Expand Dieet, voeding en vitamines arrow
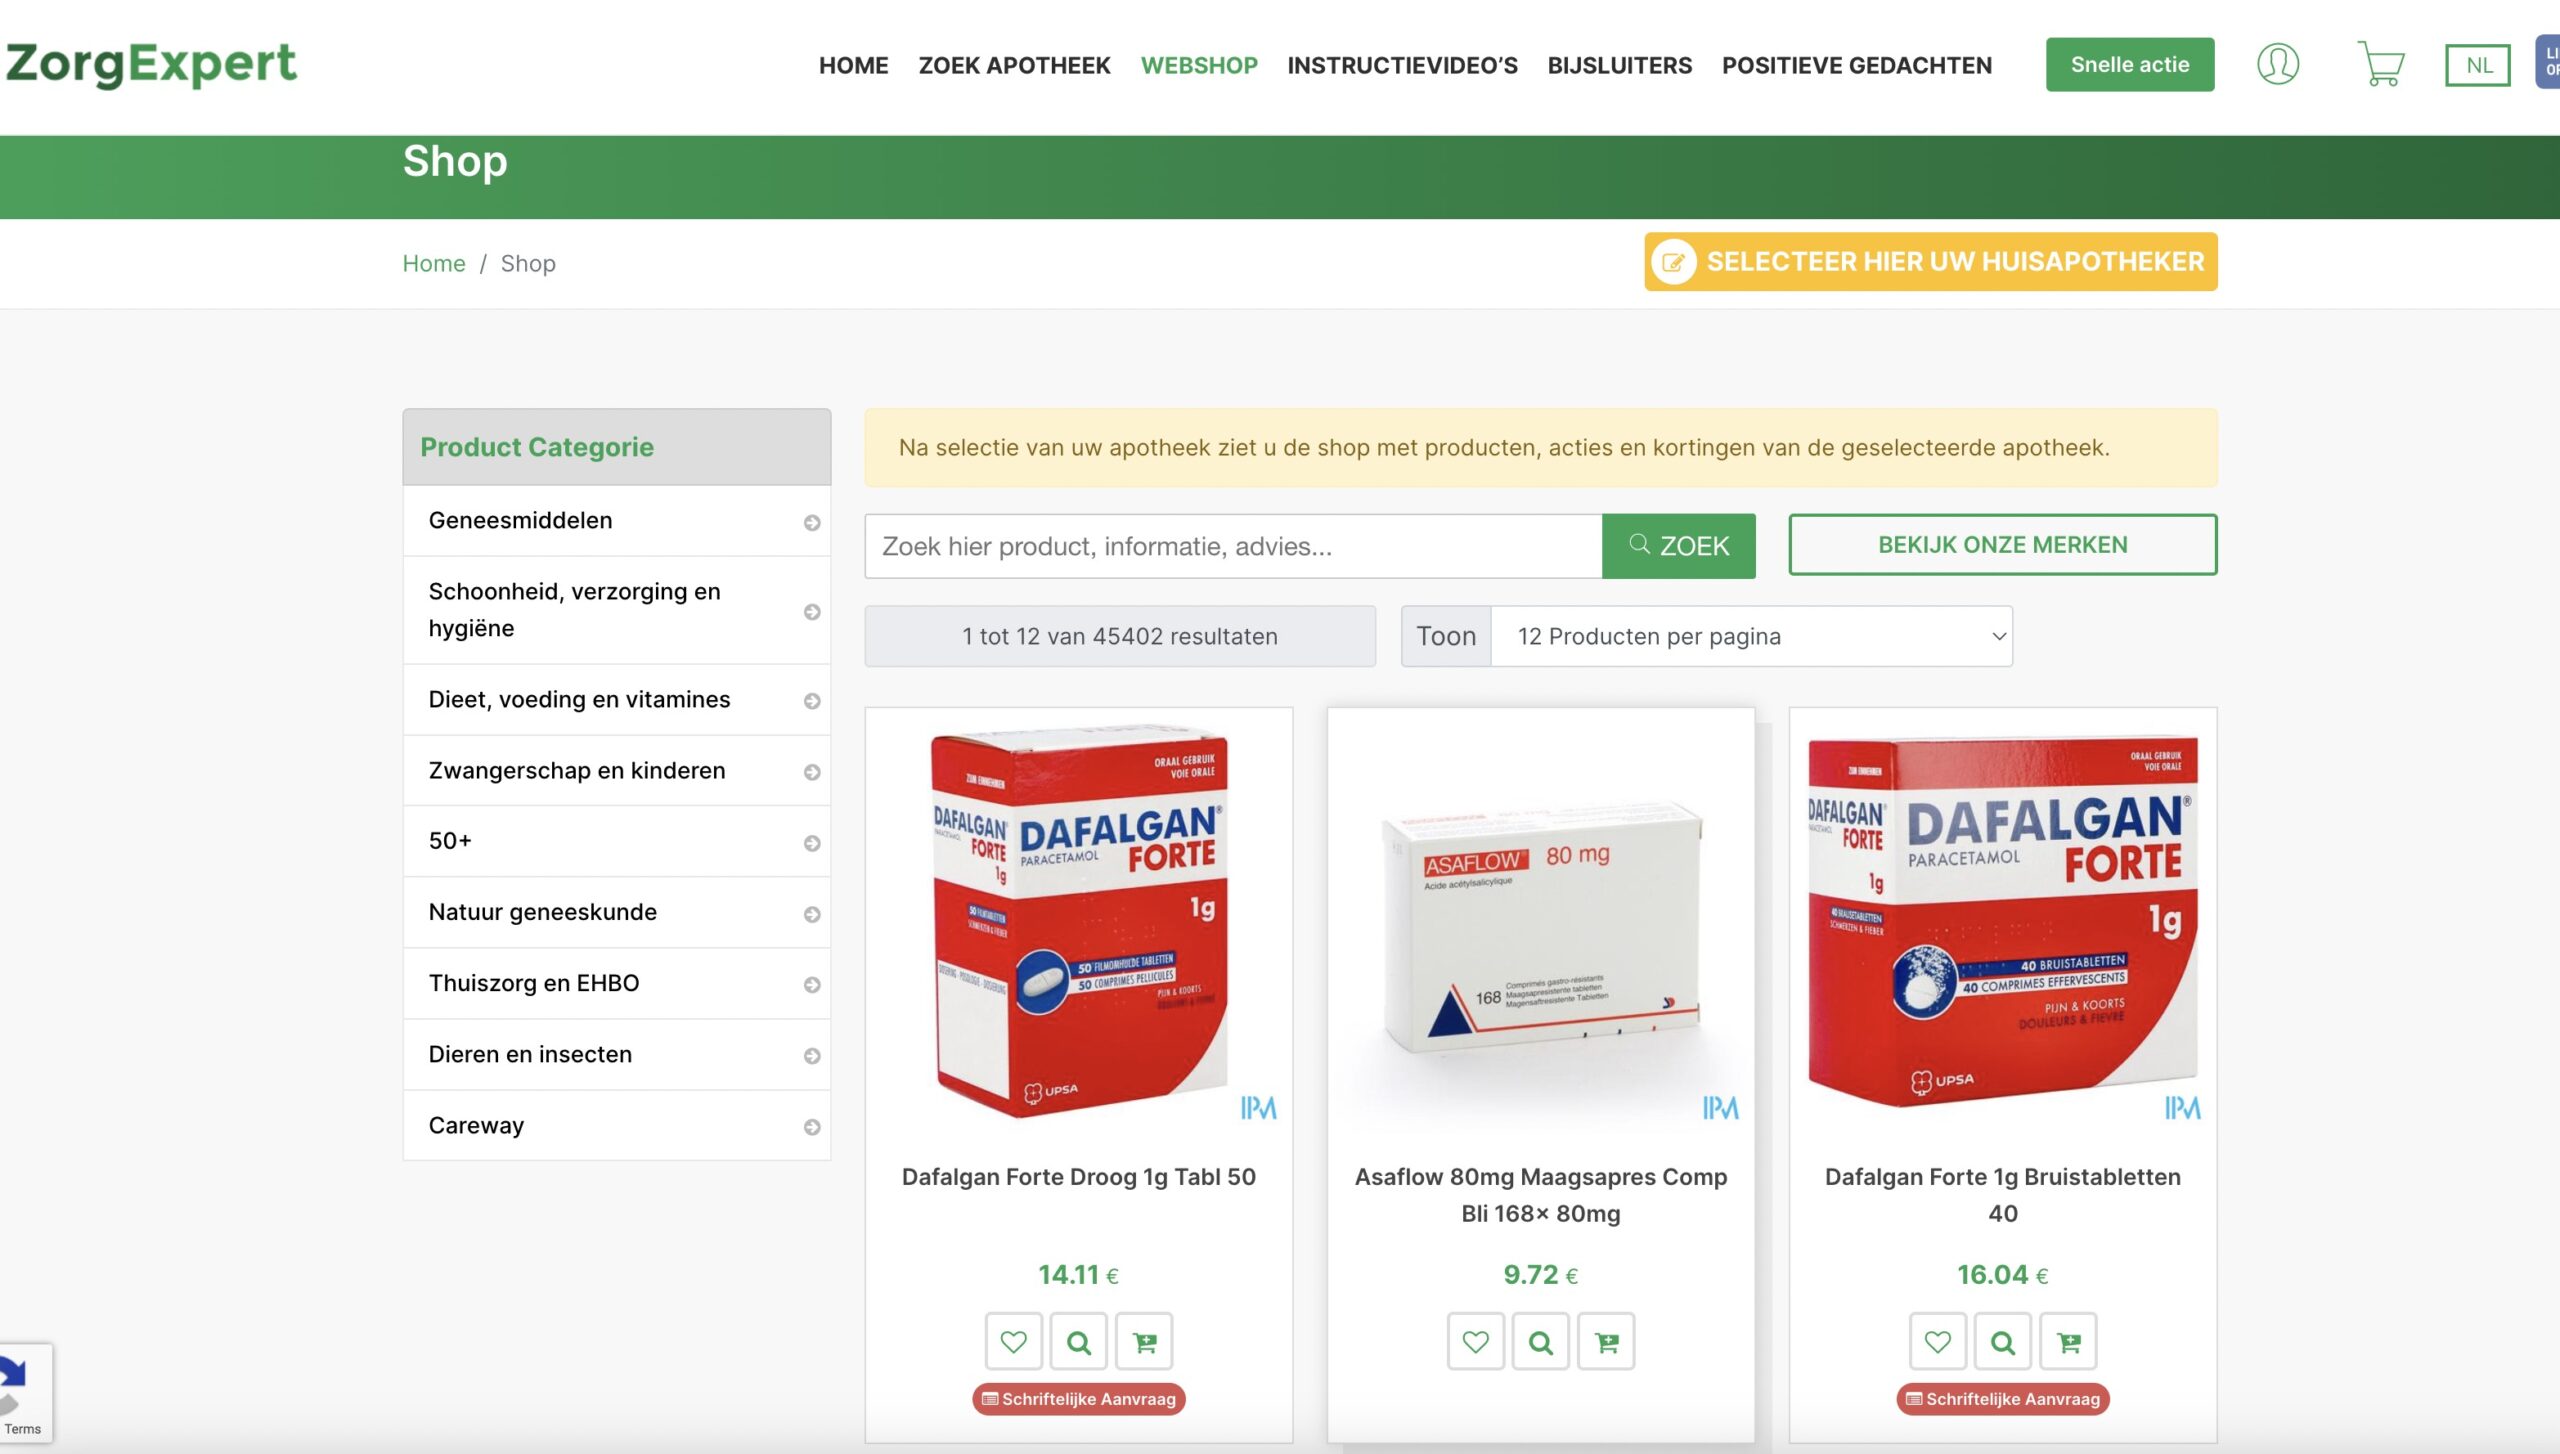 pos(812,701)
